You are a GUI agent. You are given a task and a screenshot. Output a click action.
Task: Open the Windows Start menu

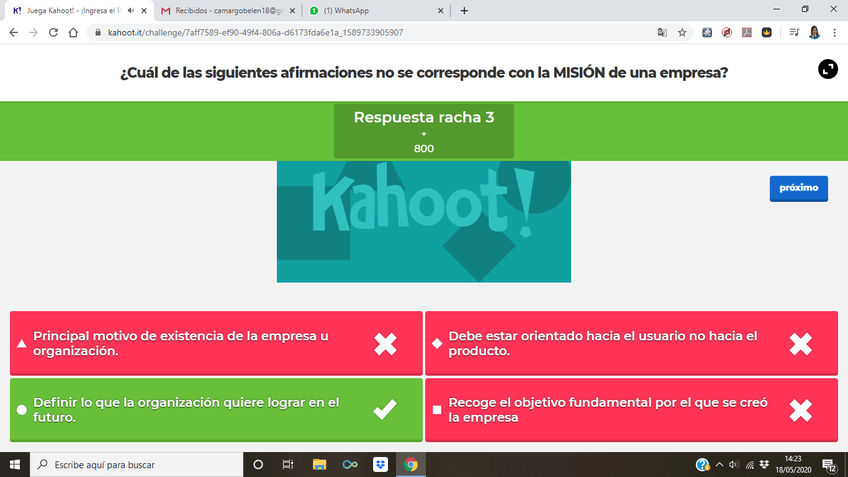(15, 465)
